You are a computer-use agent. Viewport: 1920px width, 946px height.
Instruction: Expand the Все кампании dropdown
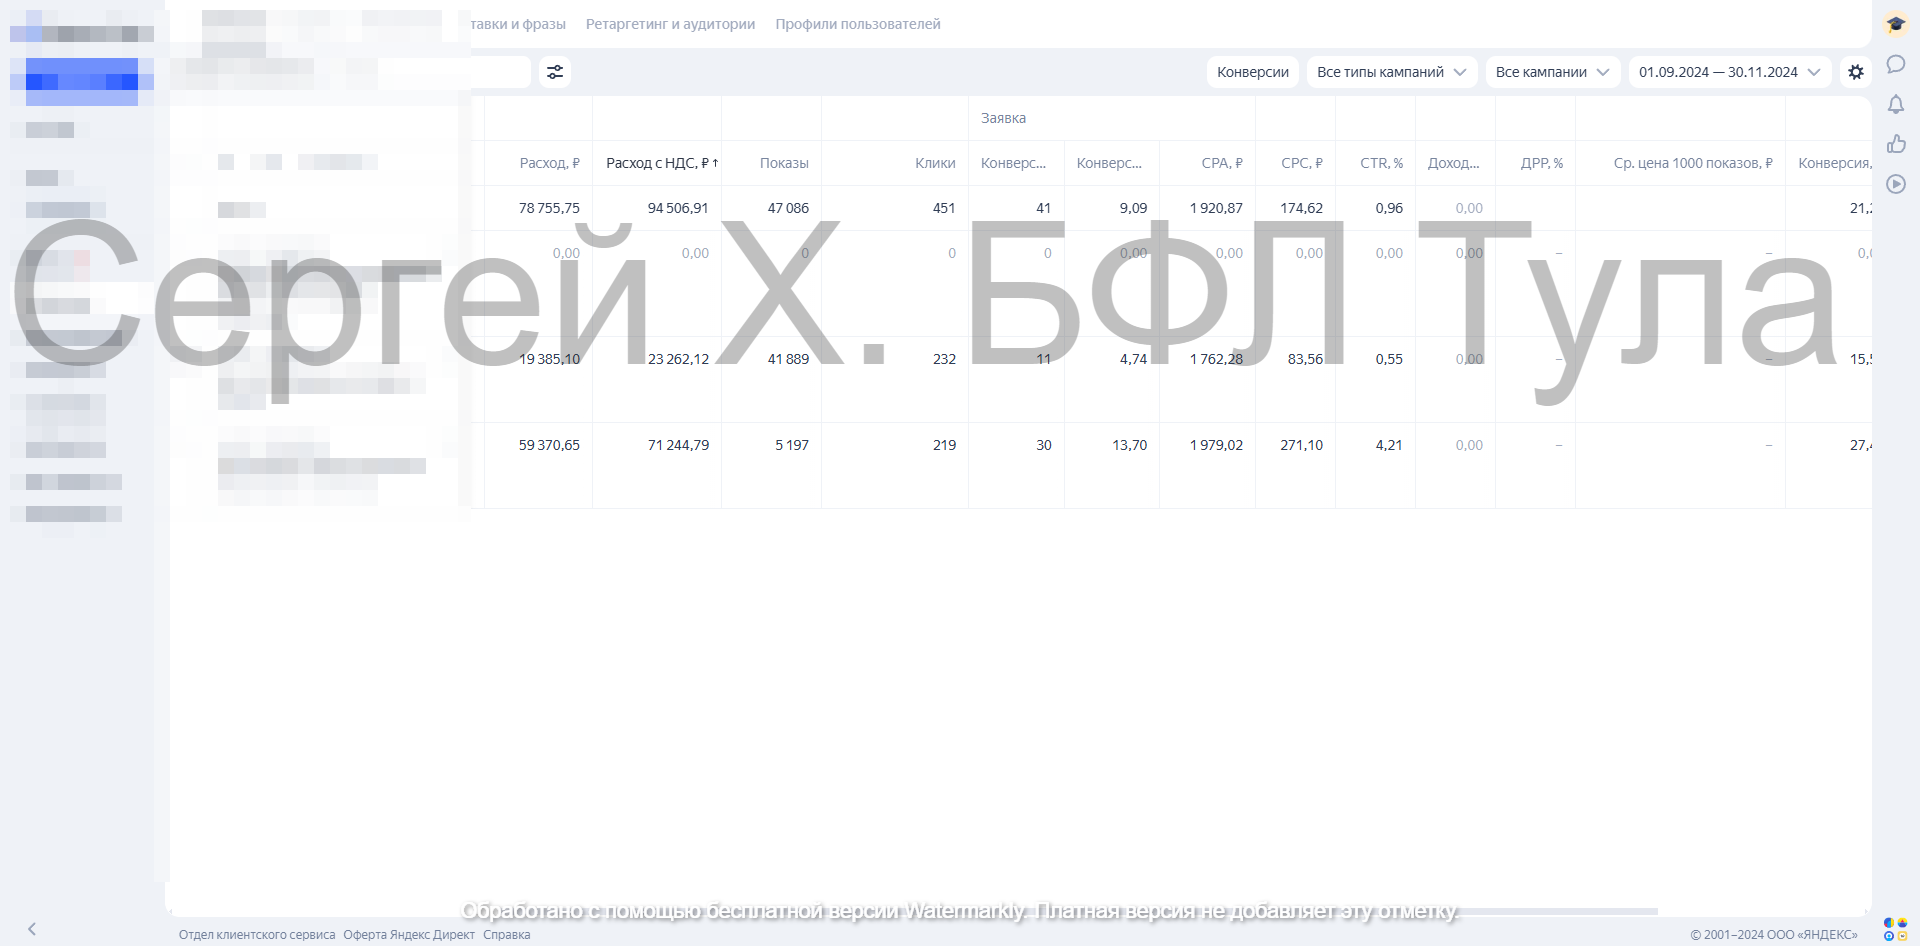coord(1553,72)
